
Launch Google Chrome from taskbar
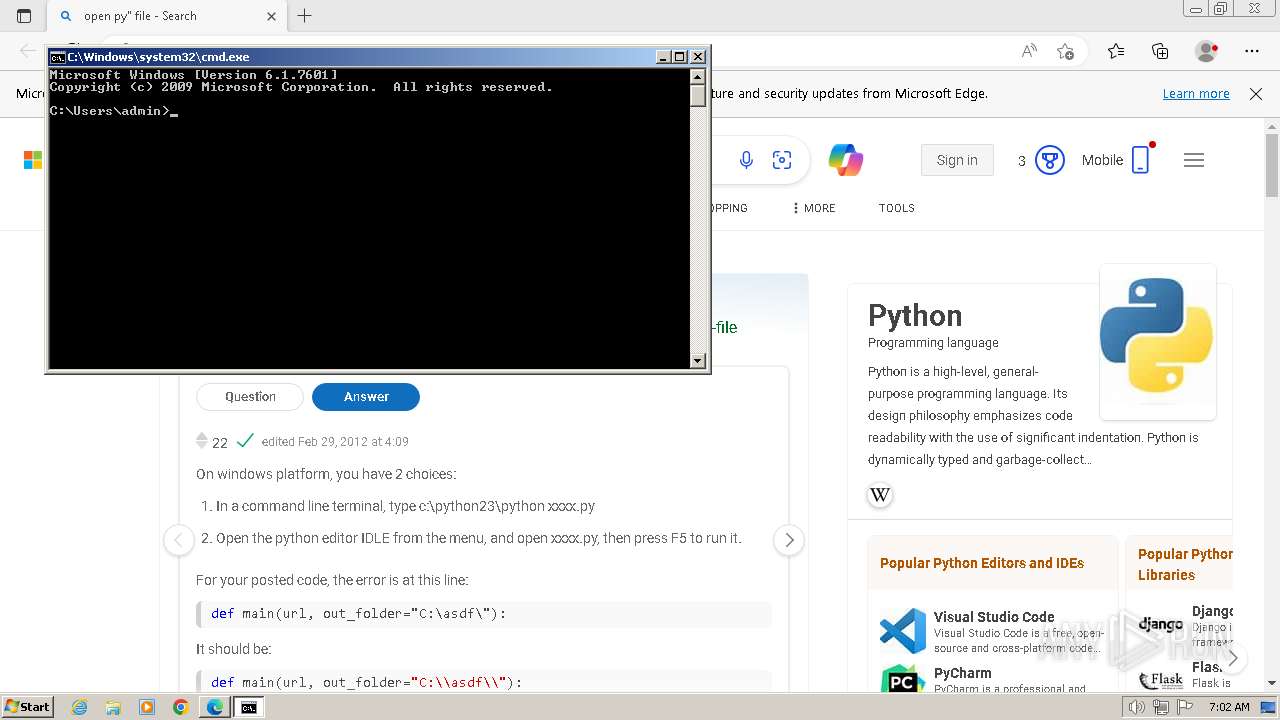click(181, 707)
